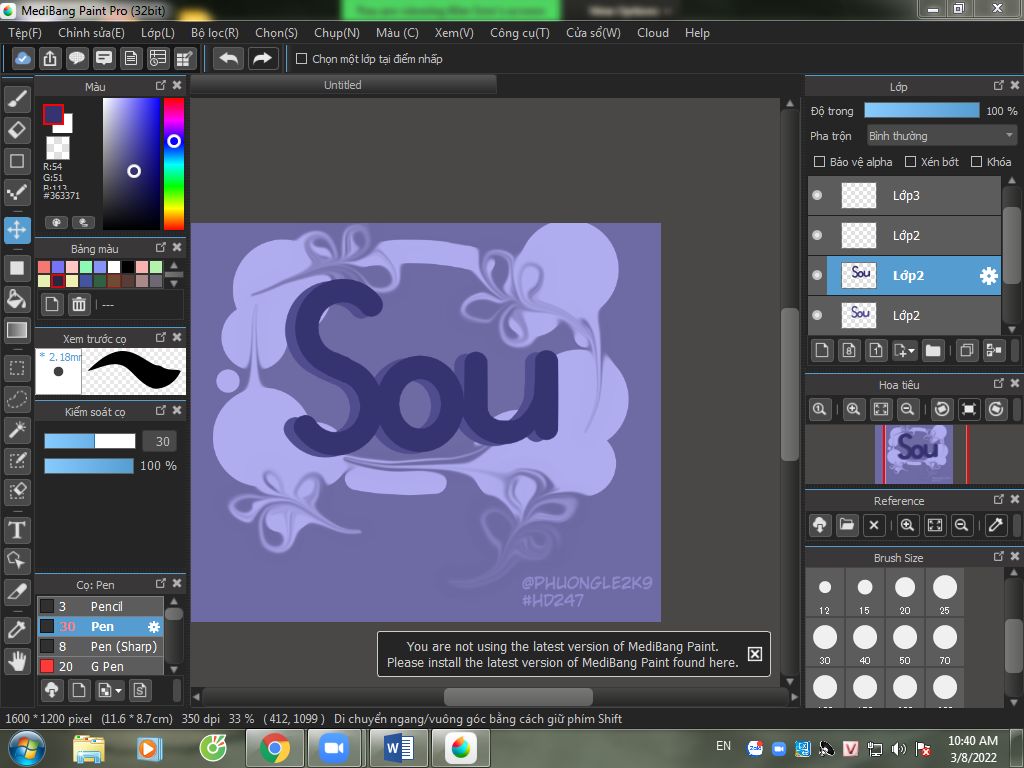Image resolution: width=1024 pixels, height=768 pixels.
Task: Choose the Bucket fill tool
Action: tap(17, 300)
